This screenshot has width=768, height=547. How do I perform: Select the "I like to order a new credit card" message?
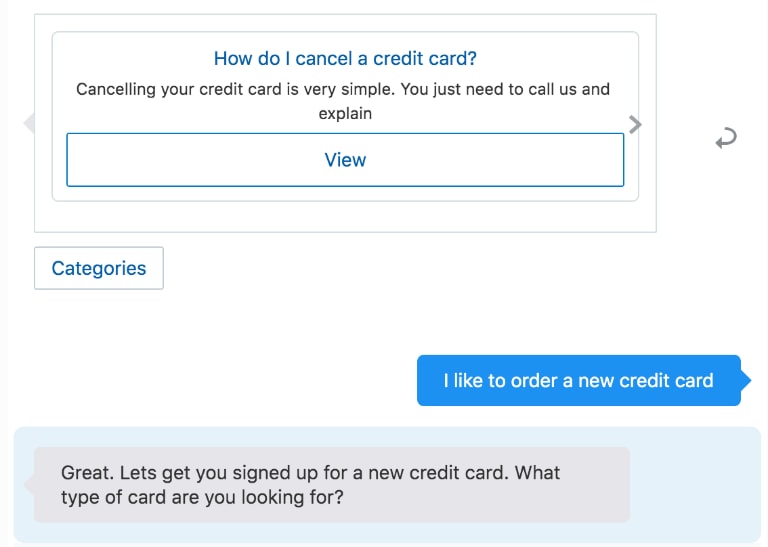578,381
